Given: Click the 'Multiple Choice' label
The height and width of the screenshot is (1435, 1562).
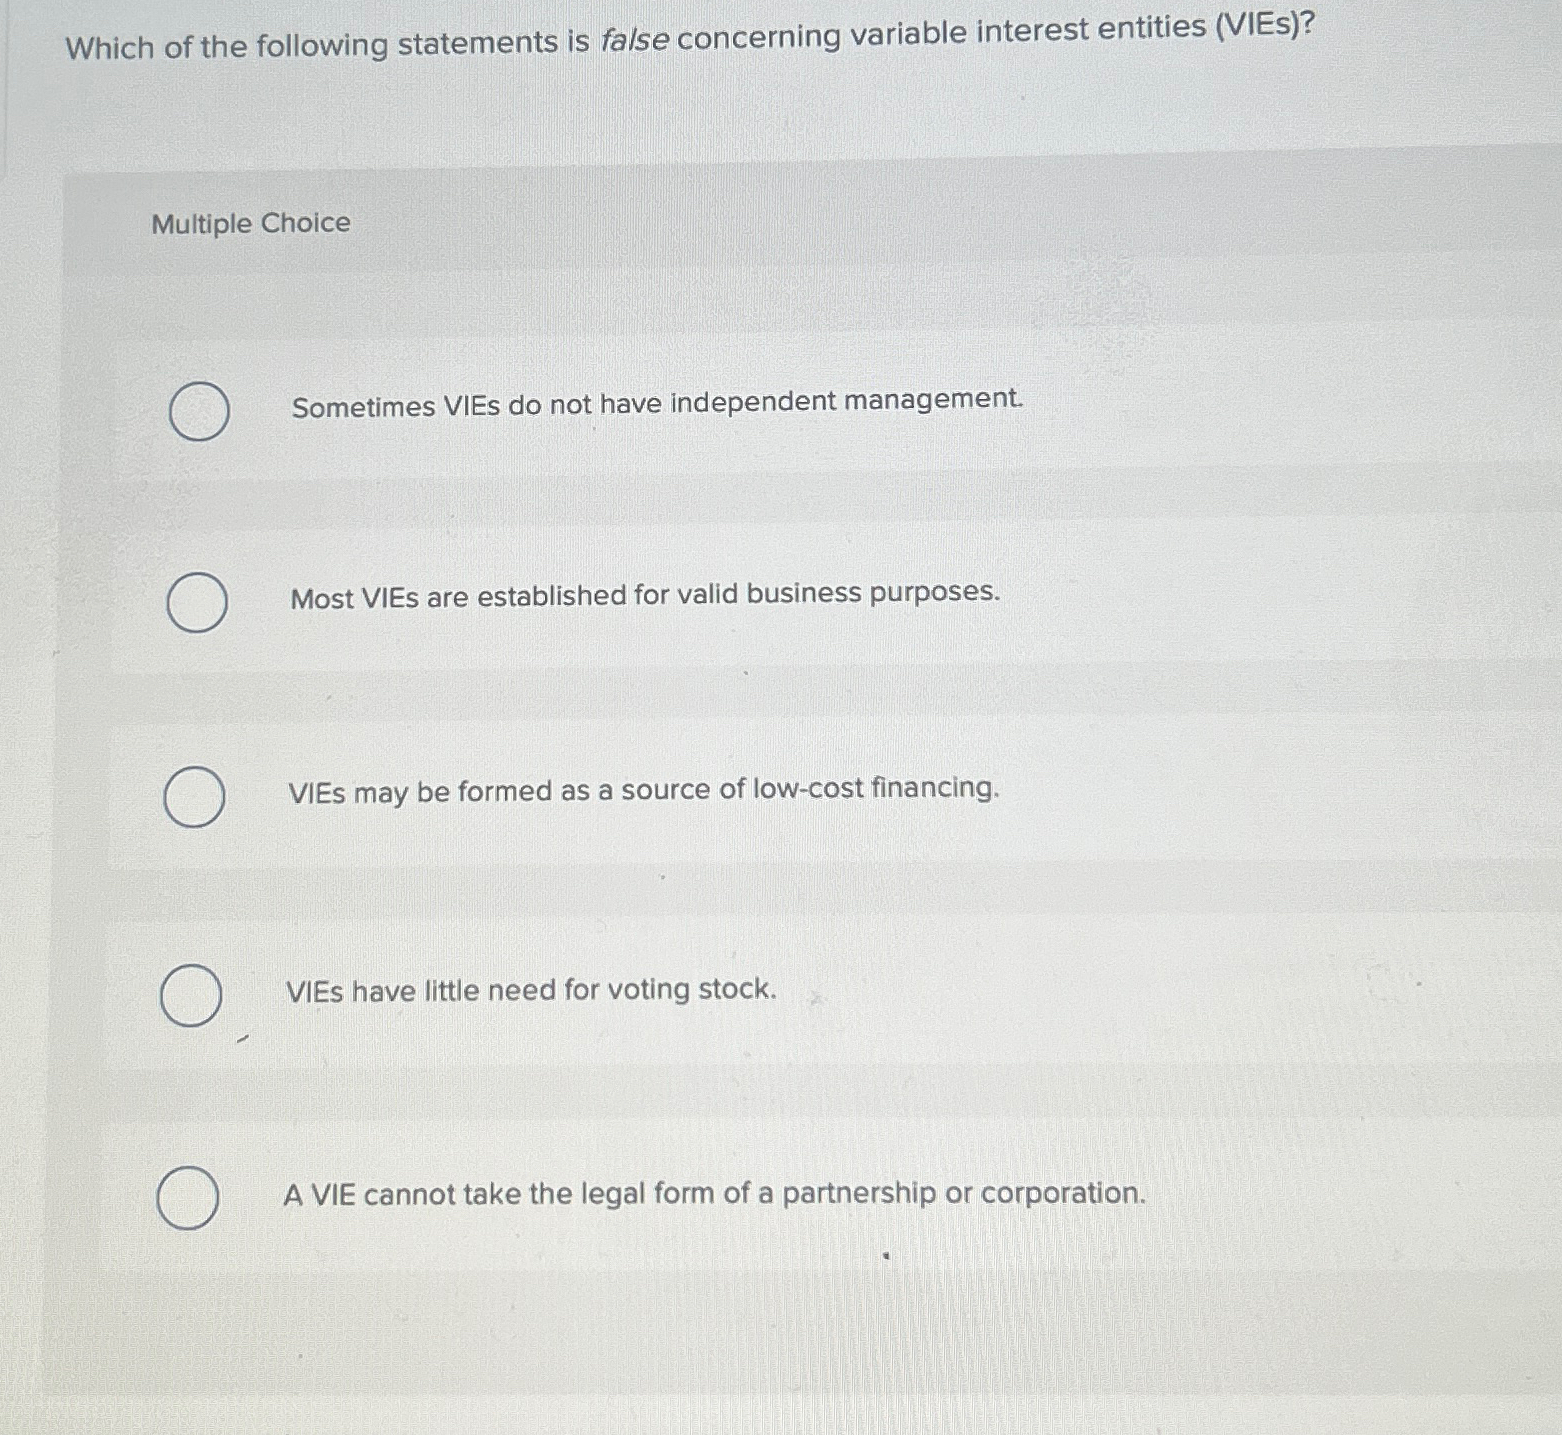Looking at the screenshot, I should tap(249, 223).
